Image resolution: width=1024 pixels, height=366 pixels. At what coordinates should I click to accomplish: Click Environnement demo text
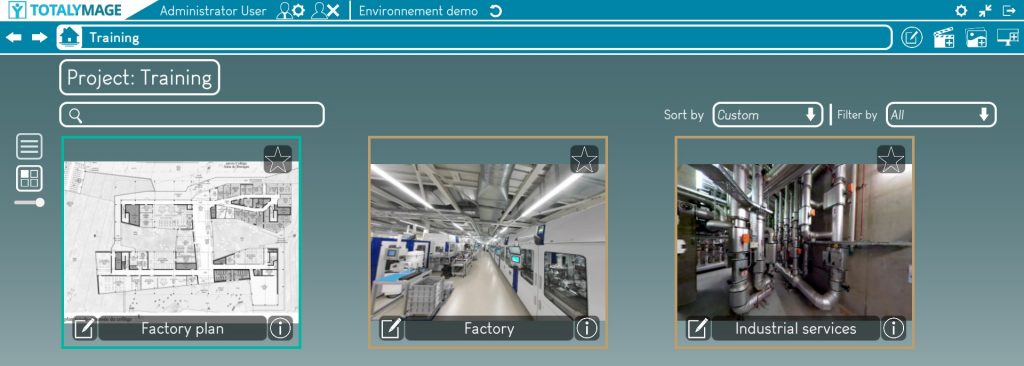[x=418, y=11]
